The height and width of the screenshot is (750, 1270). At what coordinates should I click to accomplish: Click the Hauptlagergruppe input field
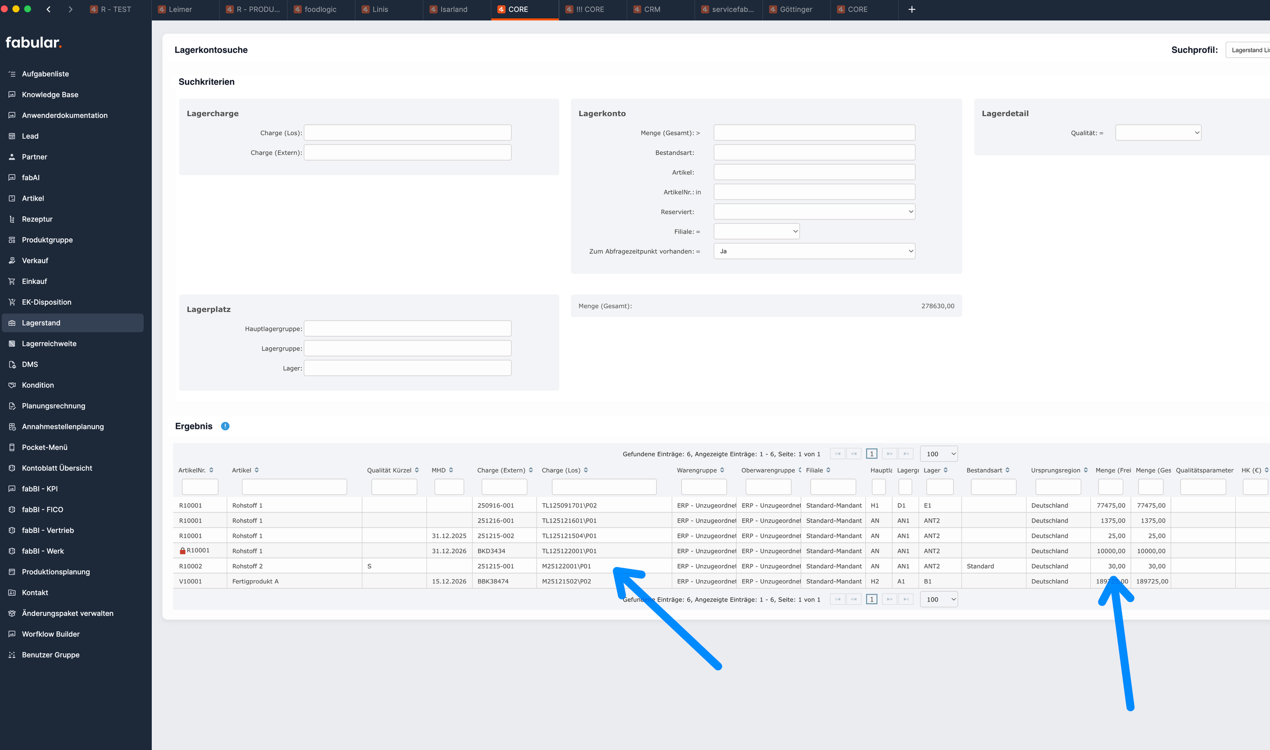pyautogui.click(x=407, y=328)
